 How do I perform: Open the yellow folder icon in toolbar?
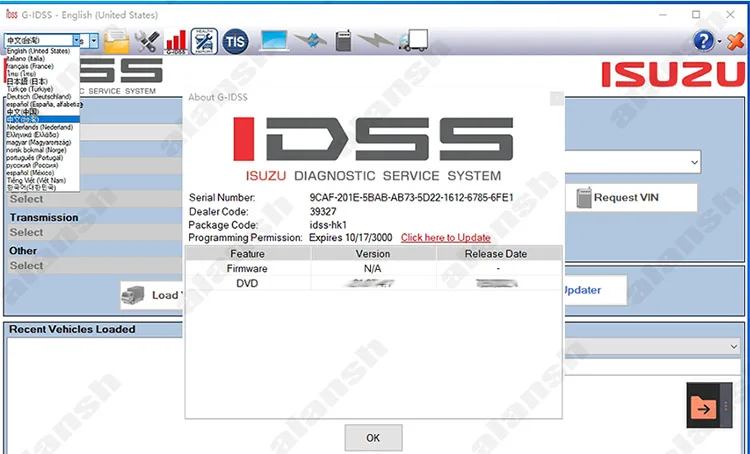tap(116, 41)
